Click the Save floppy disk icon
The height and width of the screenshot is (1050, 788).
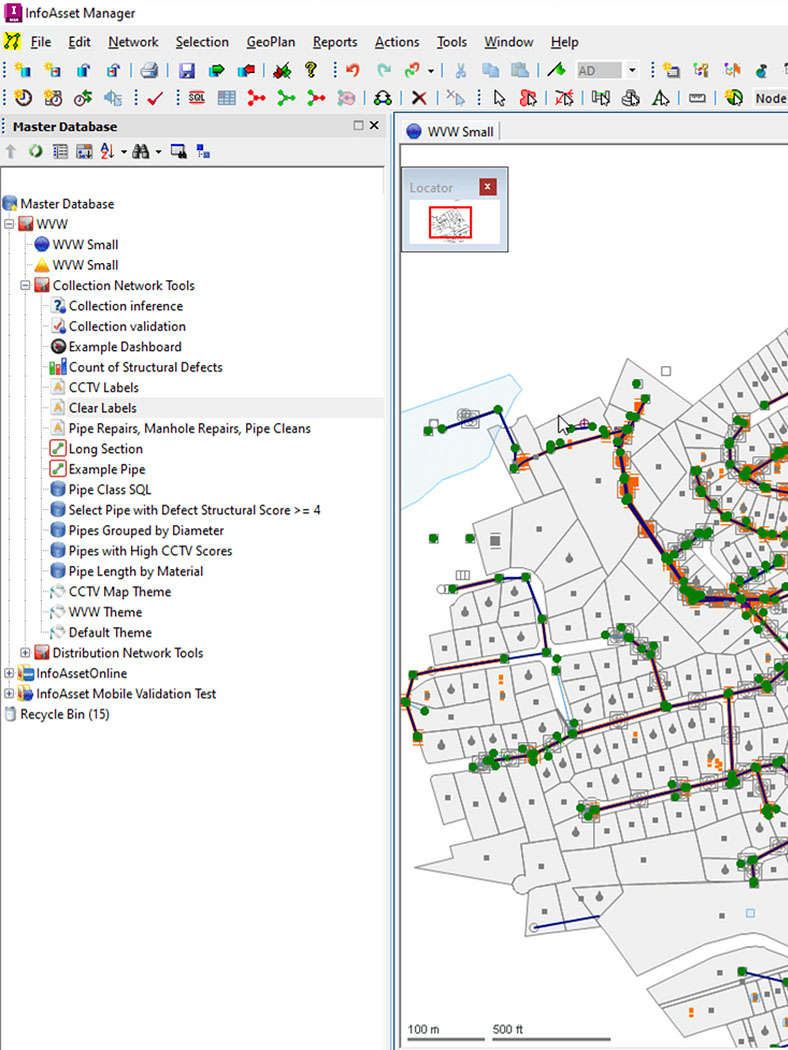pos(187,70)
